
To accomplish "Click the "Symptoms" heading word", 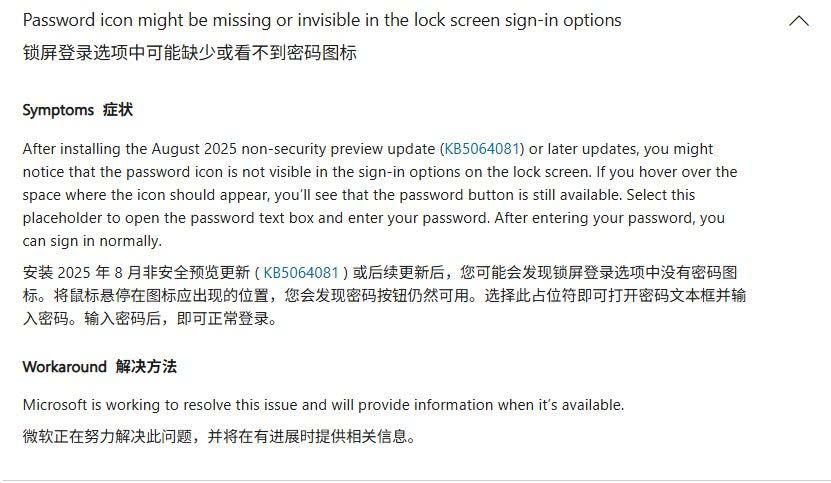I will click(x=58, y=110).
